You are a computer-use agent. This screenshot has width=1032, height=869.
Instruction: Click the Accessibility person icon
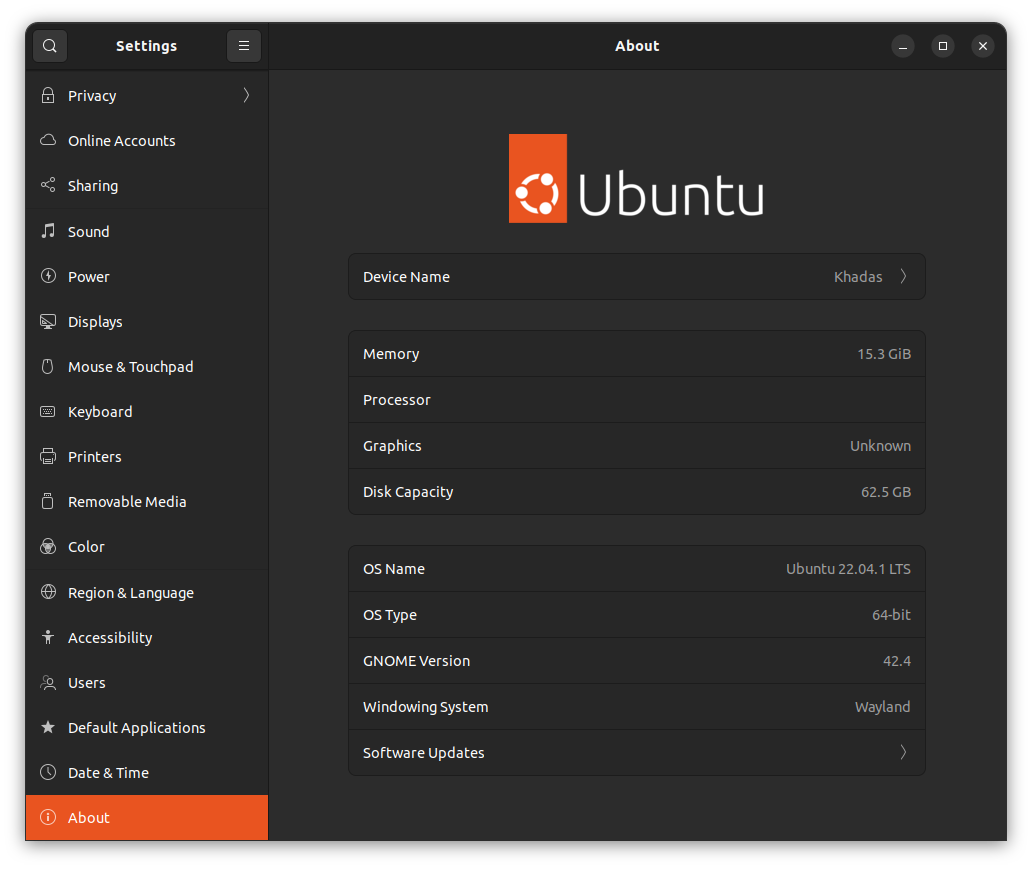click(x=48, y=637)
